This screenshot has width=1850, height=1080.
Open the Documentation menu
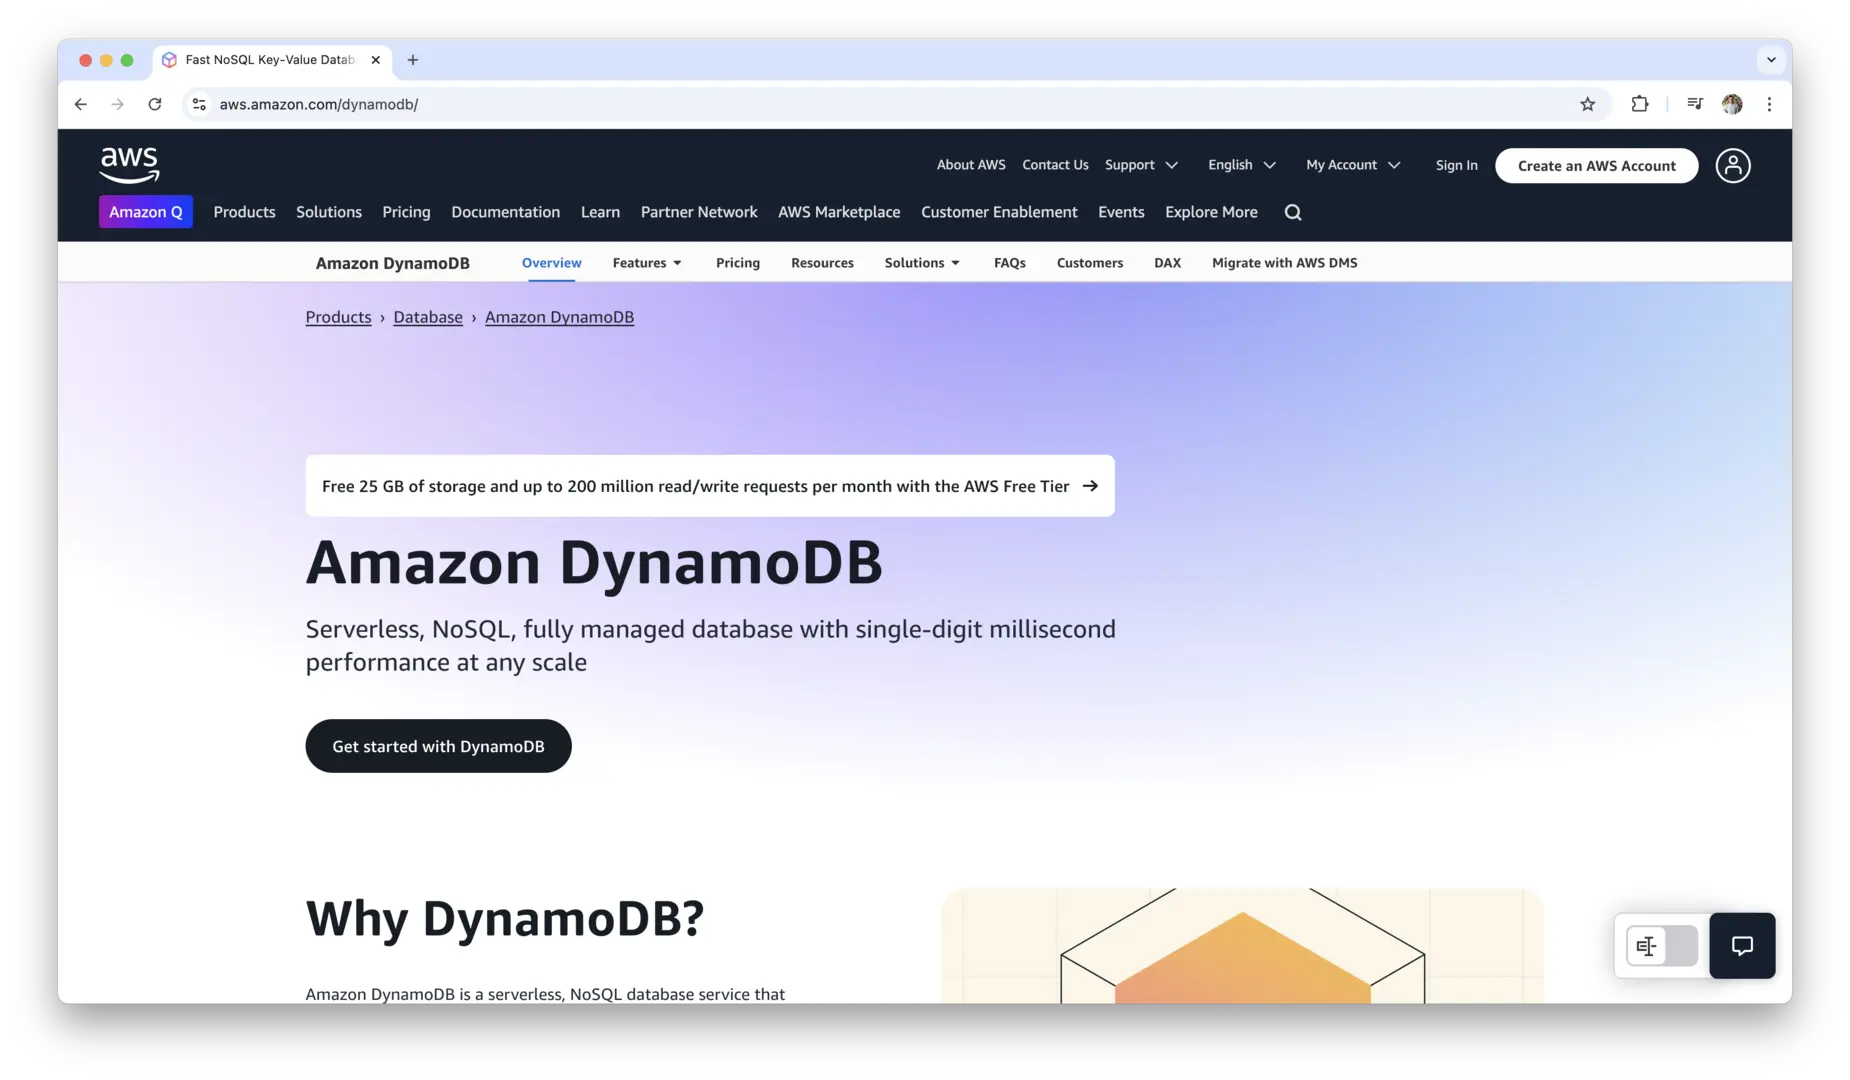[505, 212]
